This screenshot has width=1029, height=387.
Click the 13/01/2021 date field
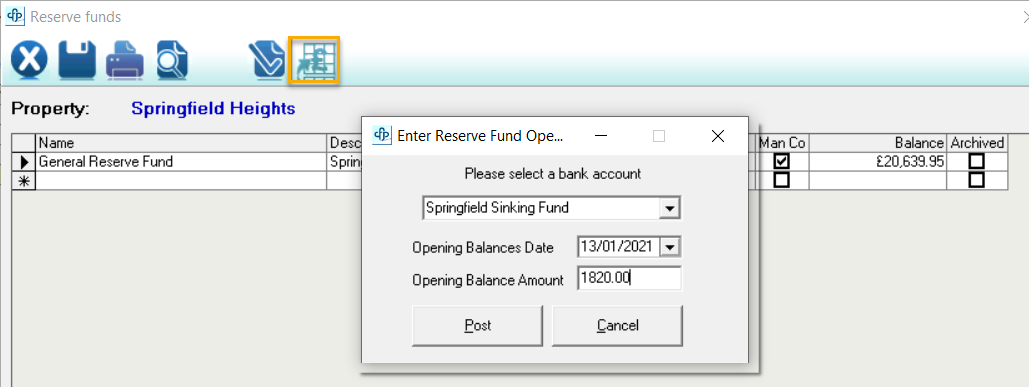(618, 247)
